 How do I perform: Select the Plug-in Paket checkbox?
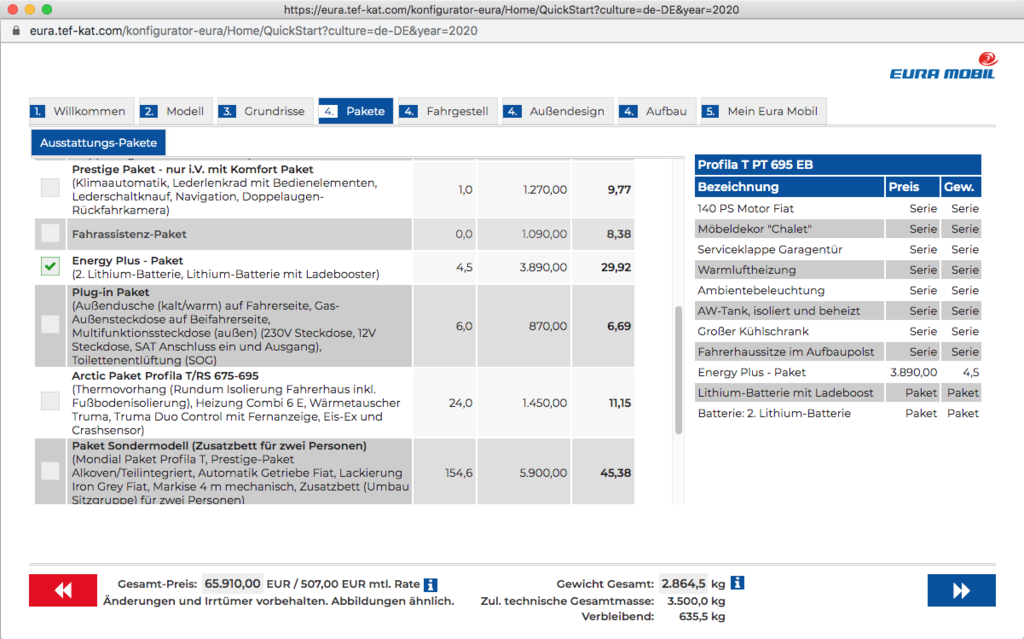[x=50, y=325]
